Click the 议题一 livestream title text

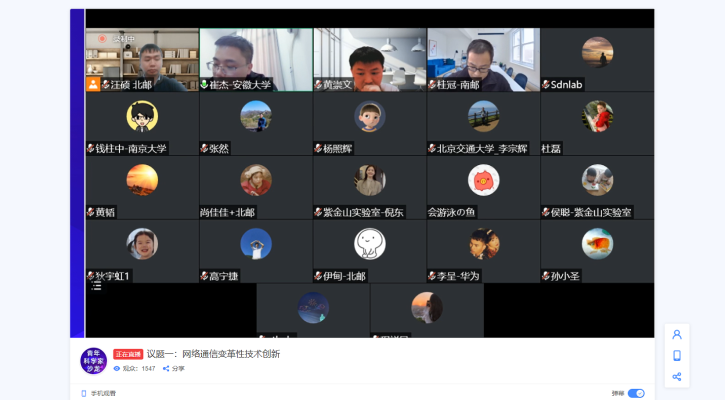click(213, 354)
